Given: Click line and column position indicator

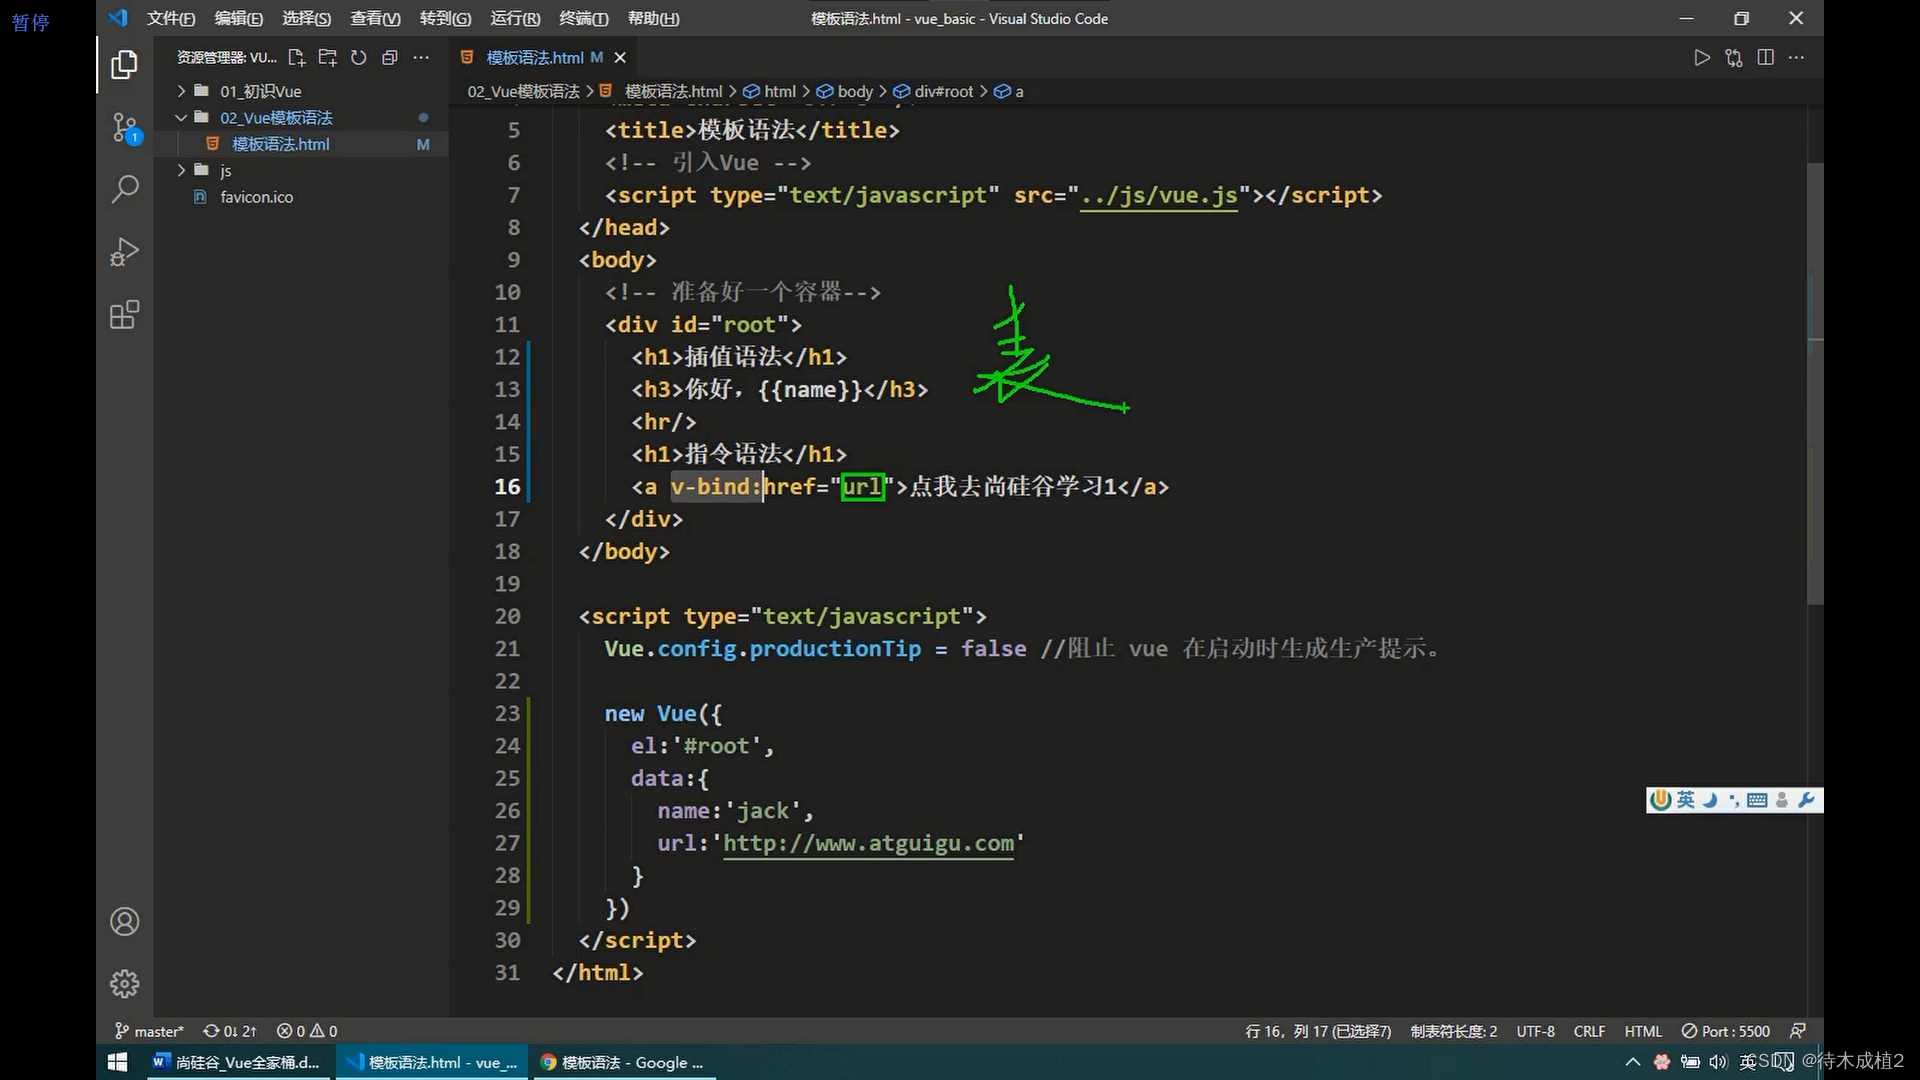Looking at the screenshot, I should coord(1318,1031).
